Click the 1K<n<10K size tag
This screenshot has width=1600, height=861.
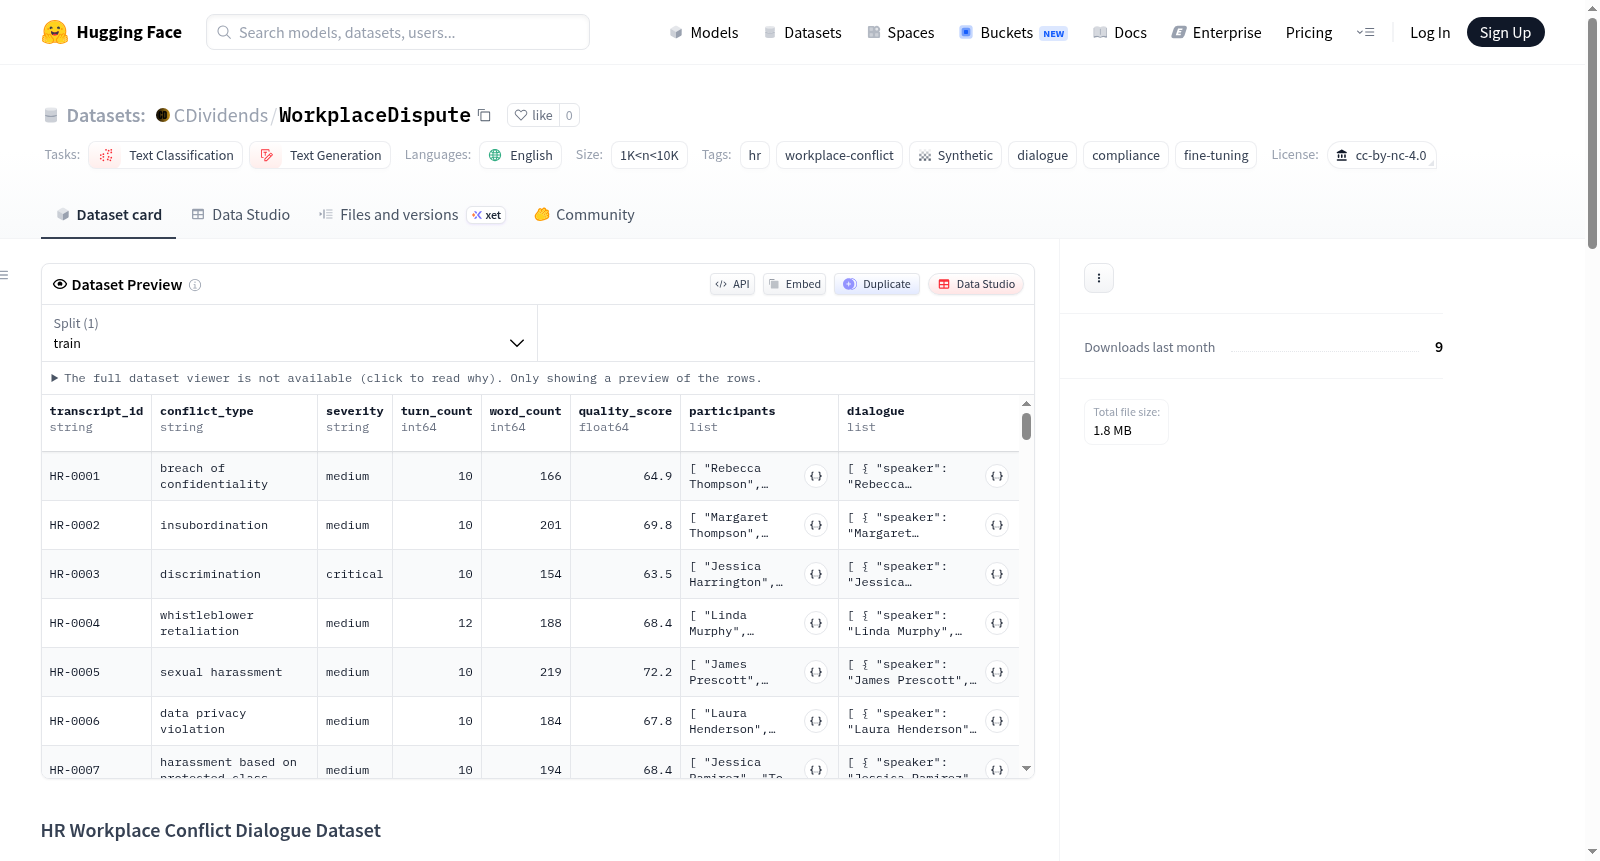point(649,155)
